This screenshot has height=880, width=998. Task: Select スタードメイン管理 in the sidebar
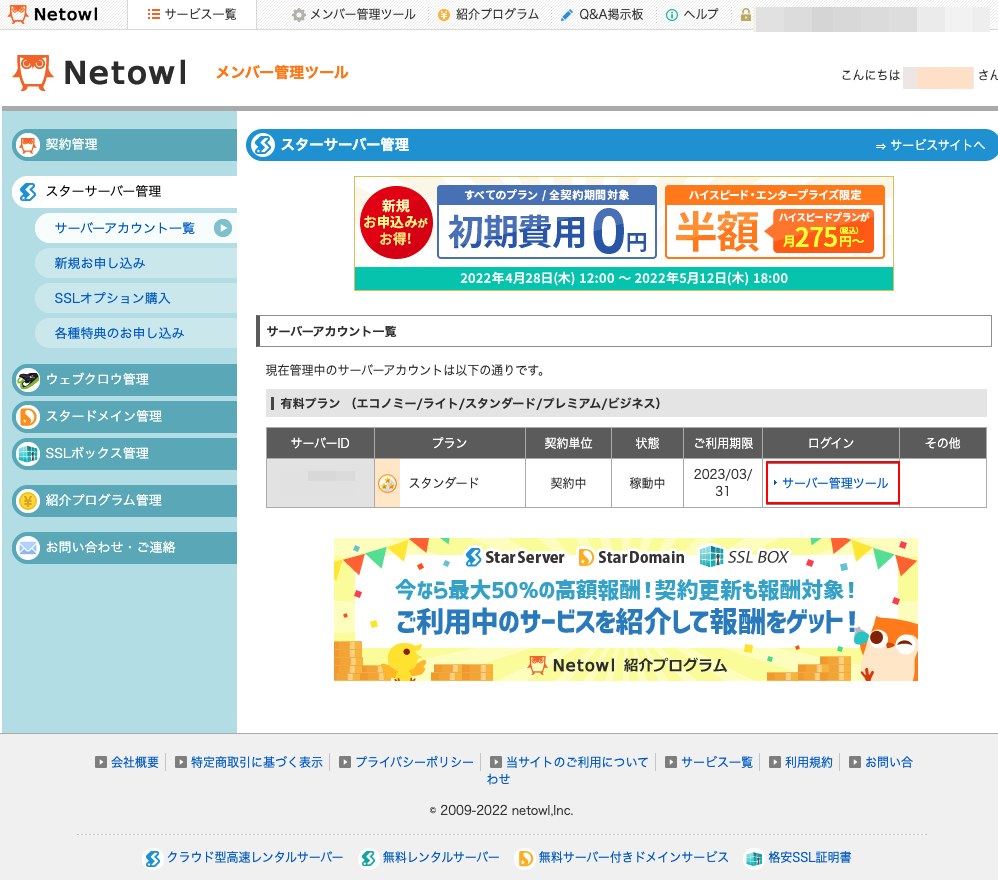(x=125, y=416)
